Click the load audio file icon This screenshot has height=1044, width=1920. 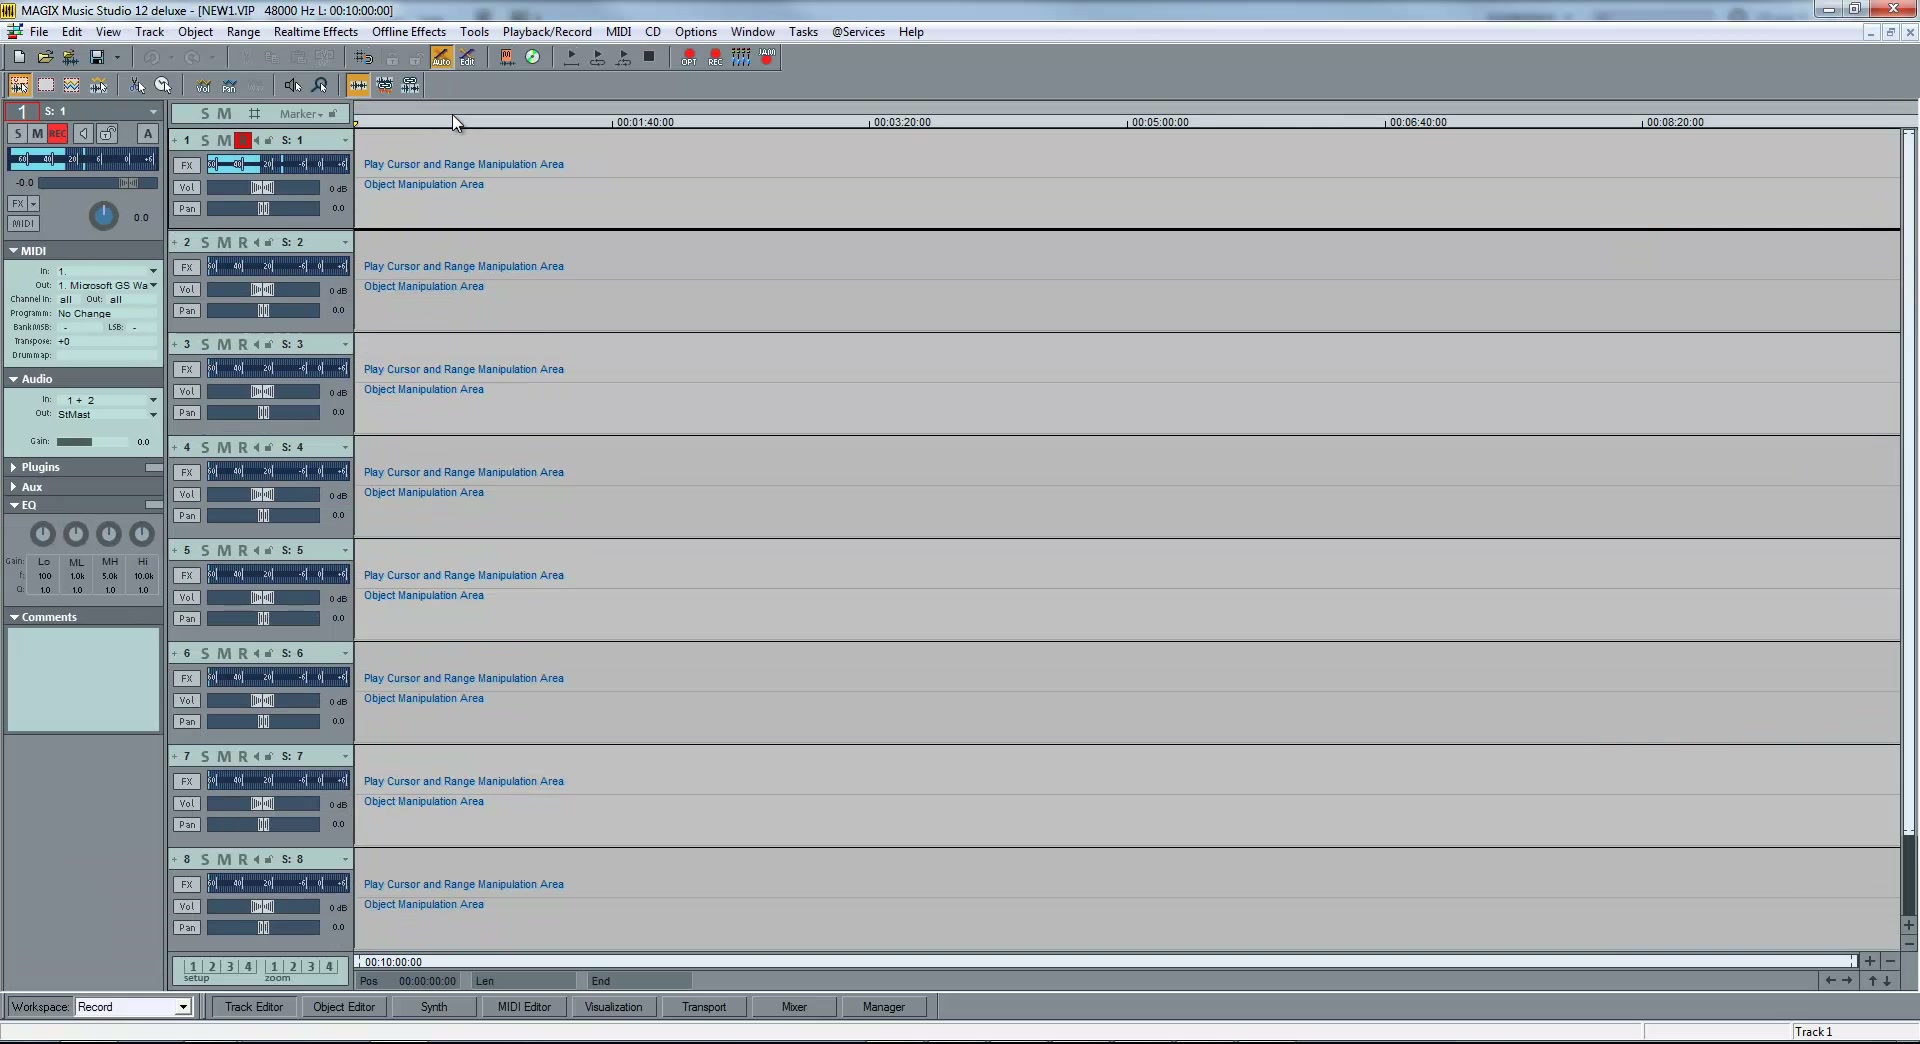click(x=70, y=57)
